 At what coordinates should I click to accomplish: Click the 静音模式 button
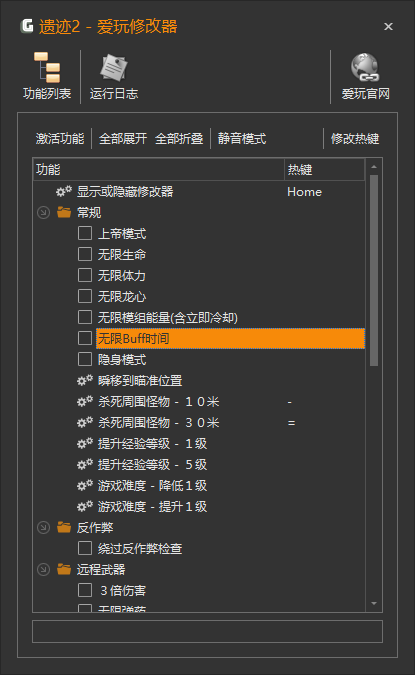point(242,139)
